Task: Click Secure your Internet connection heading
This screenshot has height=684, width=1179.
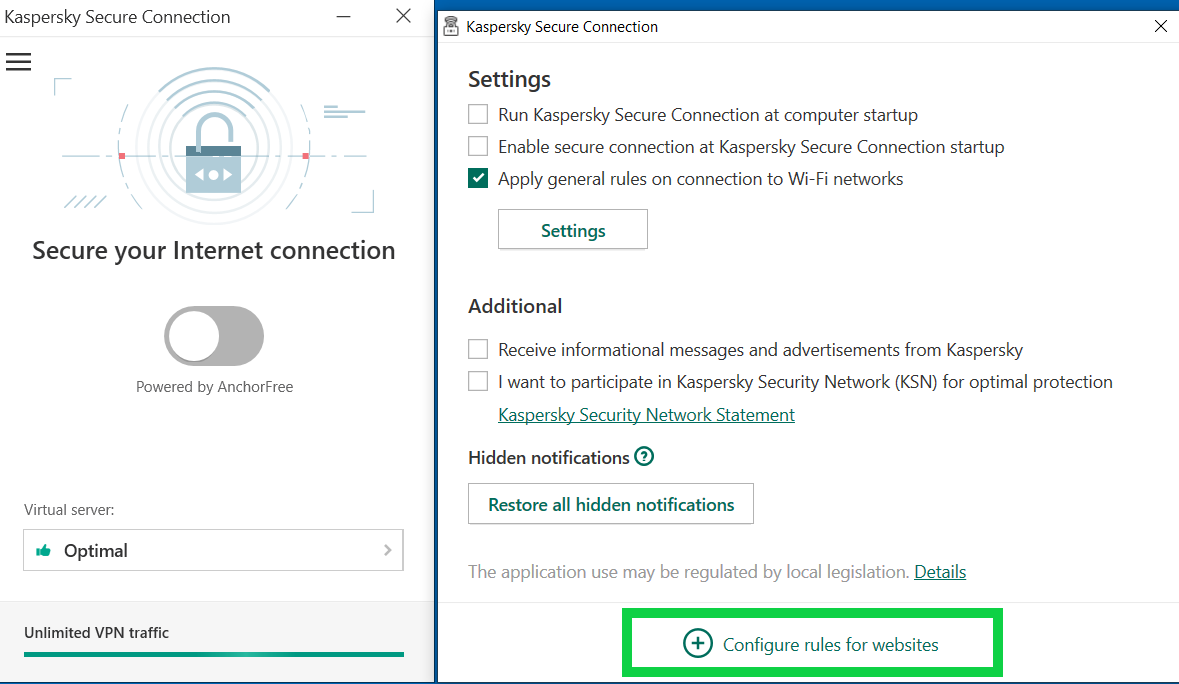Action: tap(214, 250)
